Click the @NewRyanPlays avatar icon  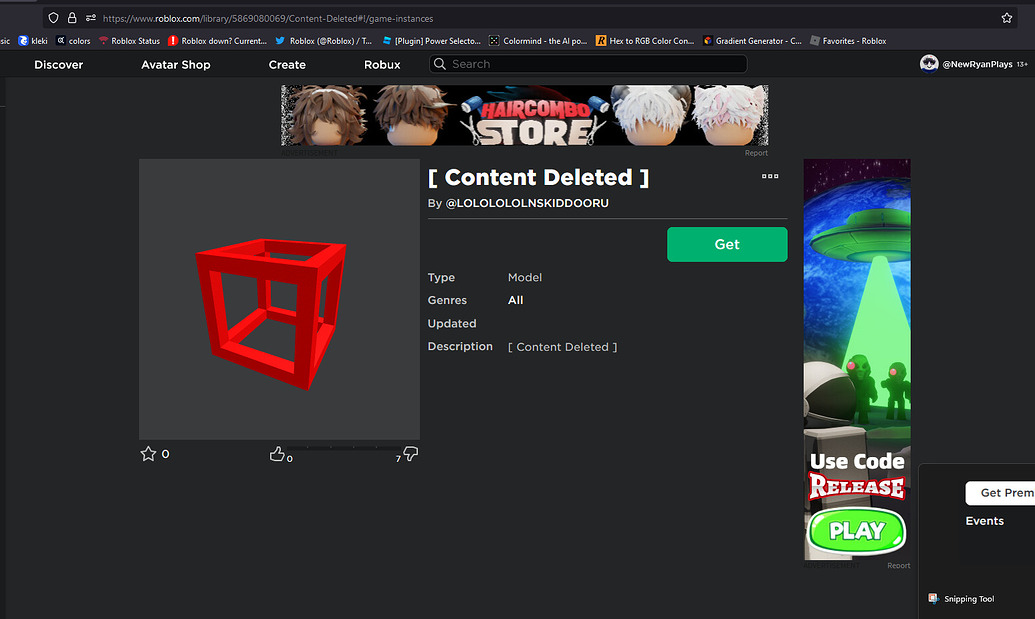click(x=929, y=63)
